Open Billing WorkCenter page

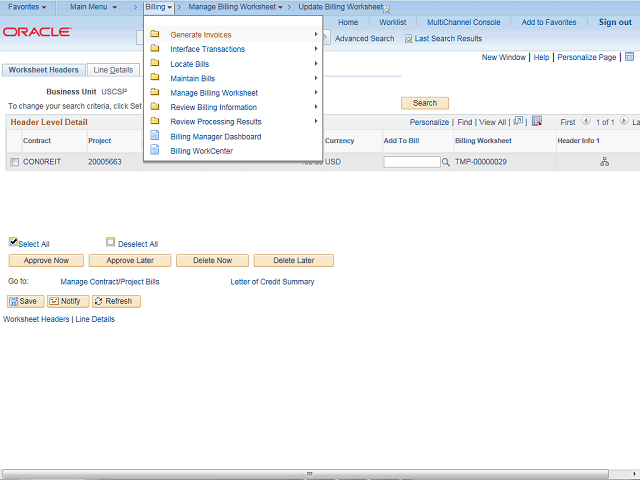[201, 151]
